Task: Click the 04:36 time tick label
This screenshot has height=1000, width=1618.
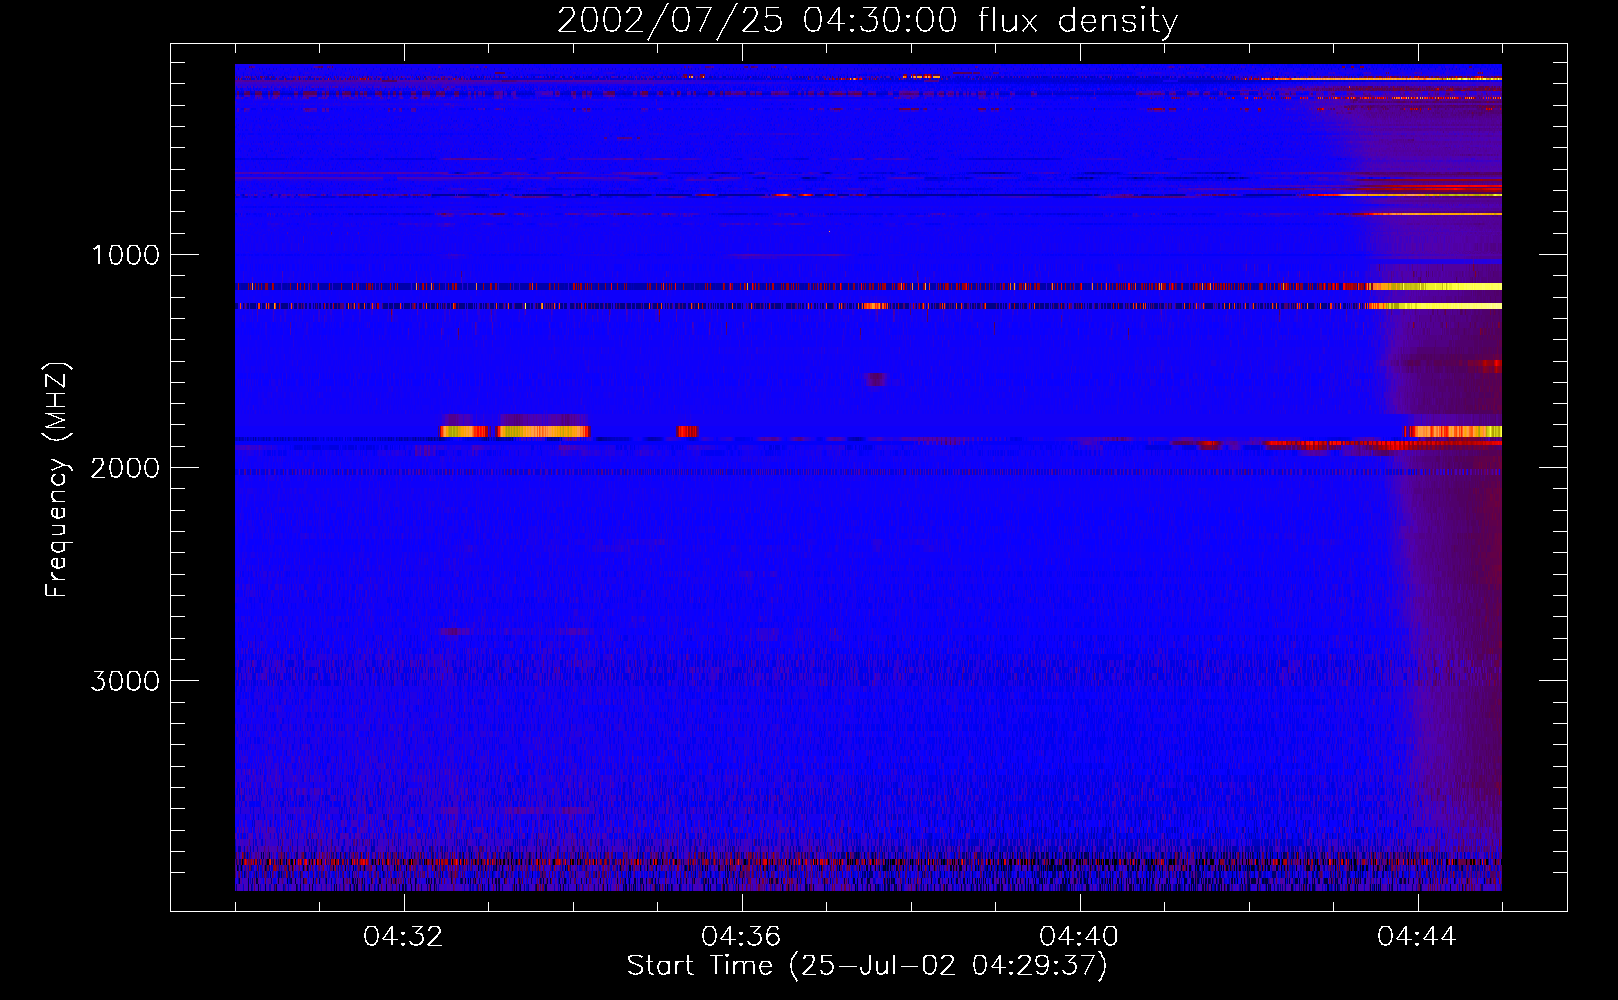Action: (x=742, y=937)
